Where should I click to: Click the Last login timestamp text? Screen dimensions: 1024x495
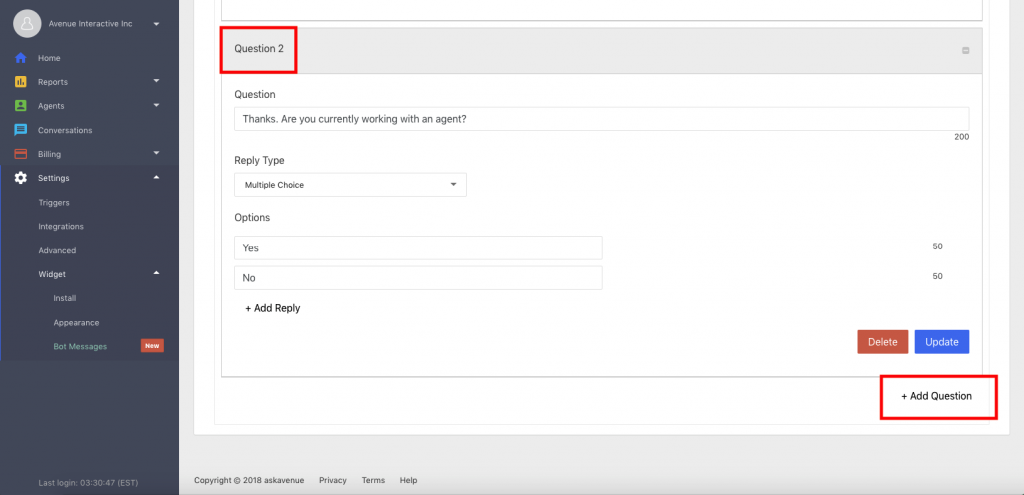[88, 483]
